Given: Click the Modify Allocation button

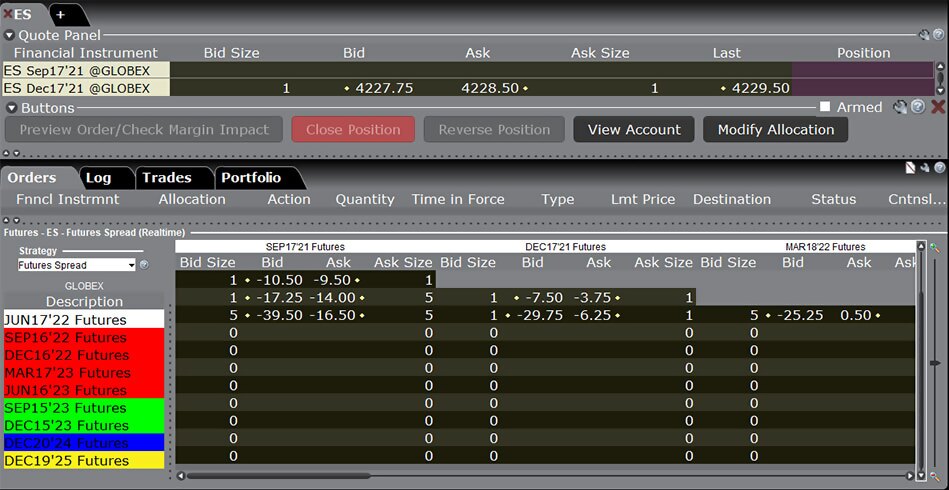Looking at the screenshot, I should point(776,129).
